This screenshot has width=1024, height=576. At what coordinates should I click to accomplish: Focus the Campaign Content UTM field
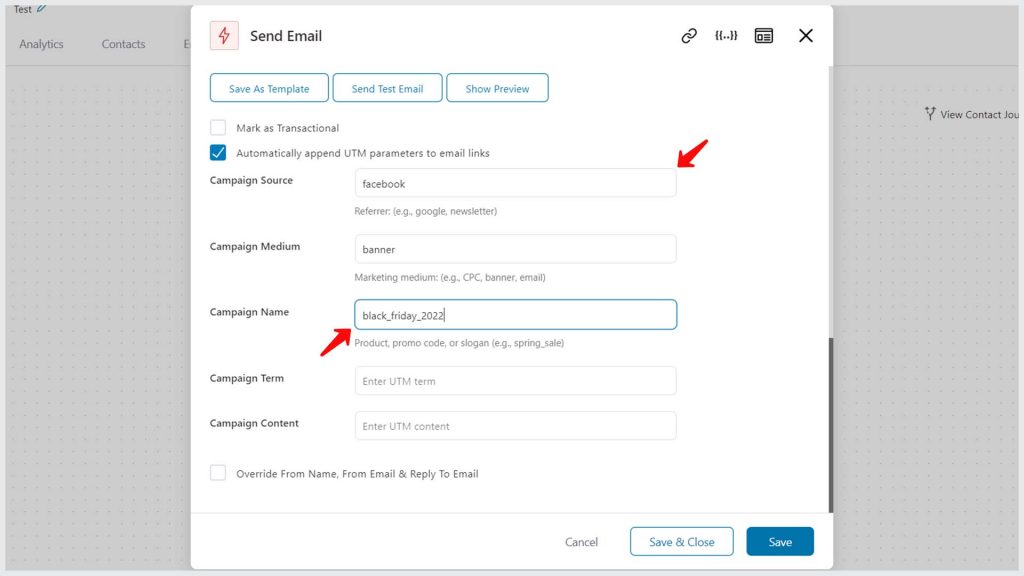[x=515, y=426]
